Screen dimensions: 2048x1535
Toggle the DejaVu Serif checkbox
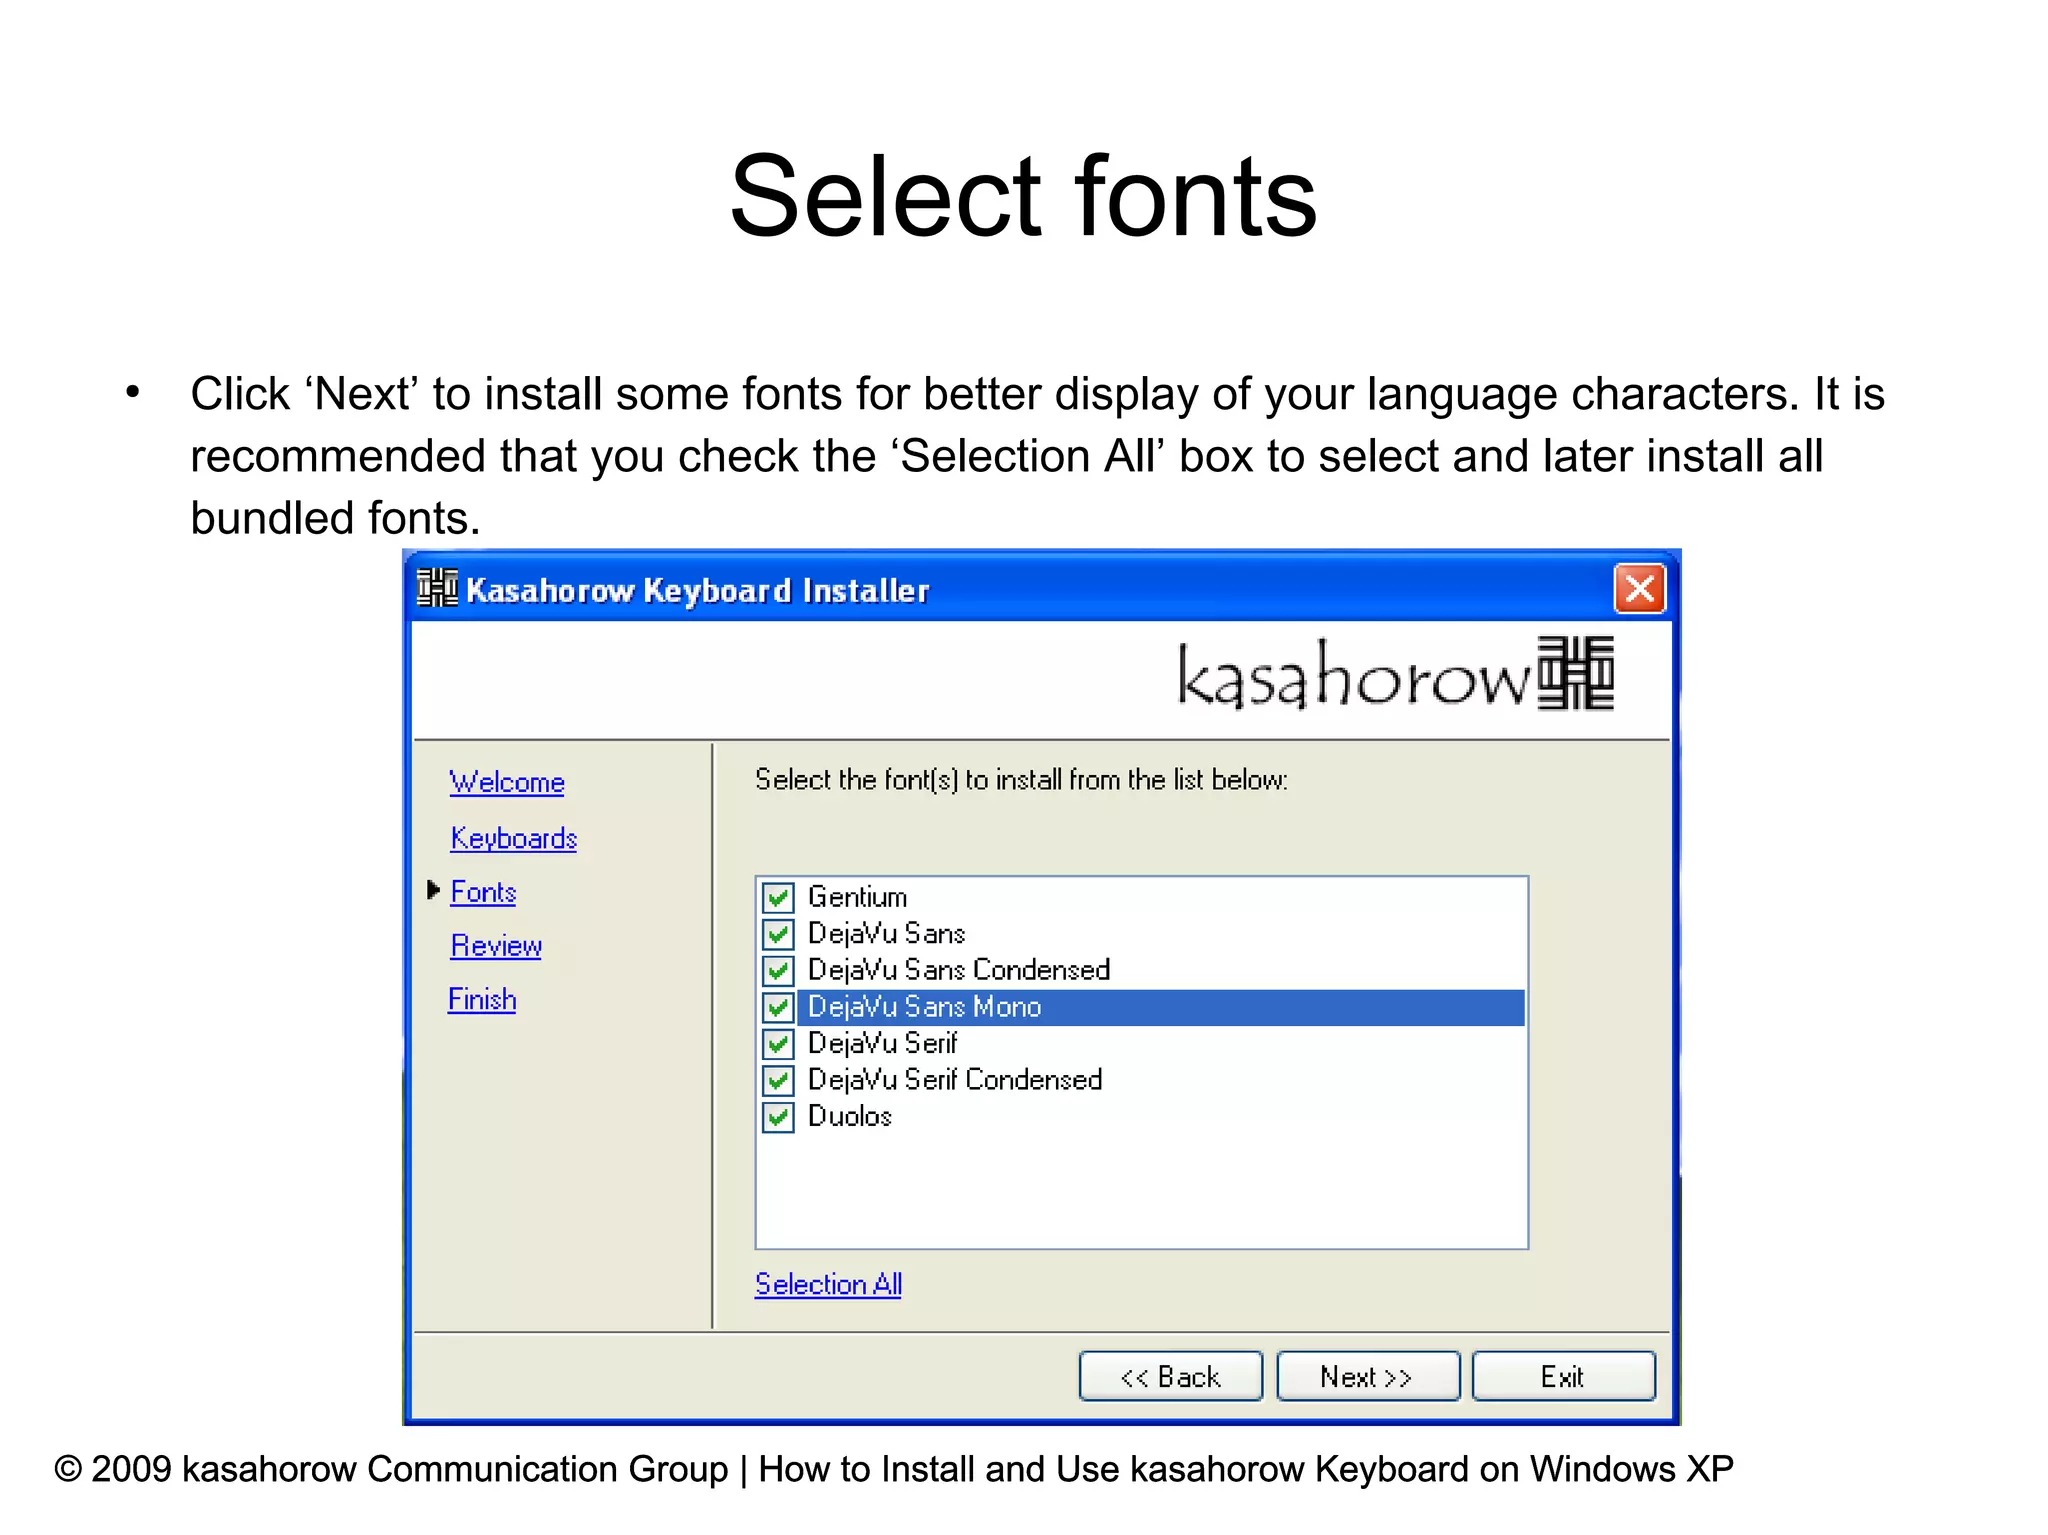pyautogui.click(x=778, y=1044)
